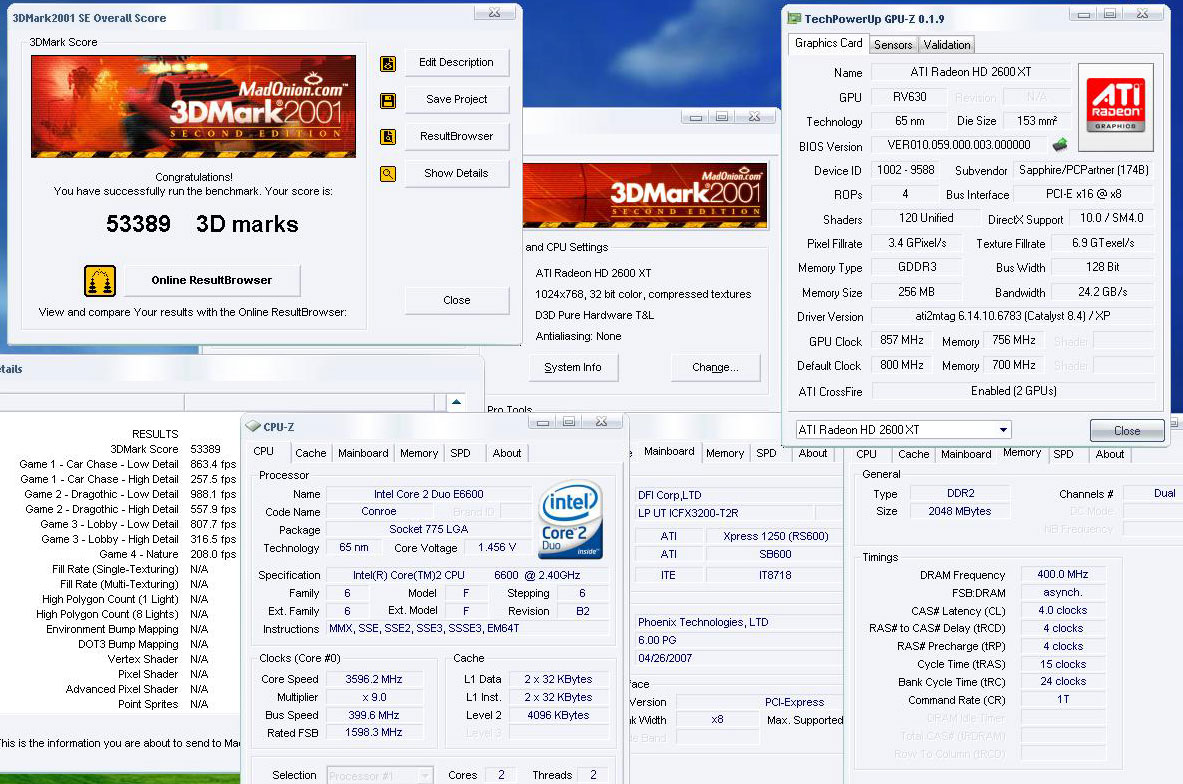Open System Info in 3DMark
Viewport: 1183px width, 784px height.
click(x=573, y=367)
